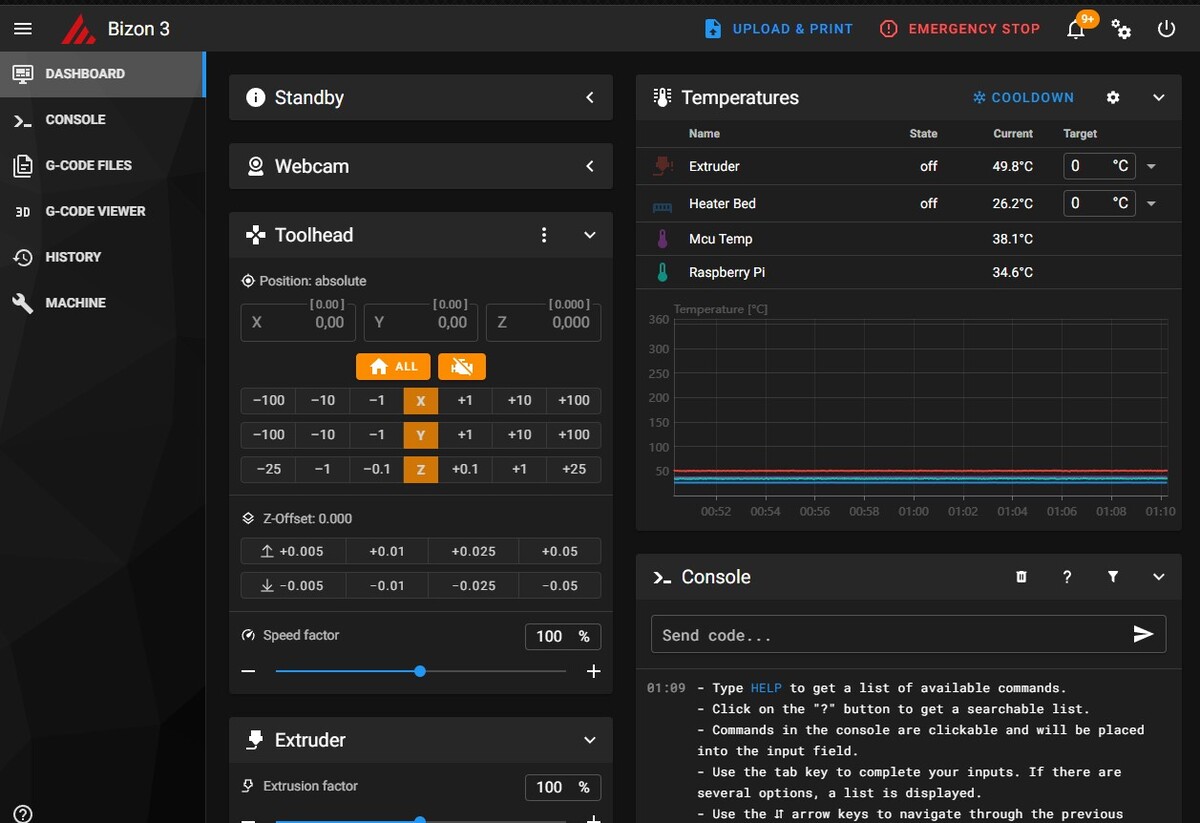The image size is (1200, 823).
Task: Click the Speed factor slider handle
Action: pyautogui.click(x=420, y=671)
